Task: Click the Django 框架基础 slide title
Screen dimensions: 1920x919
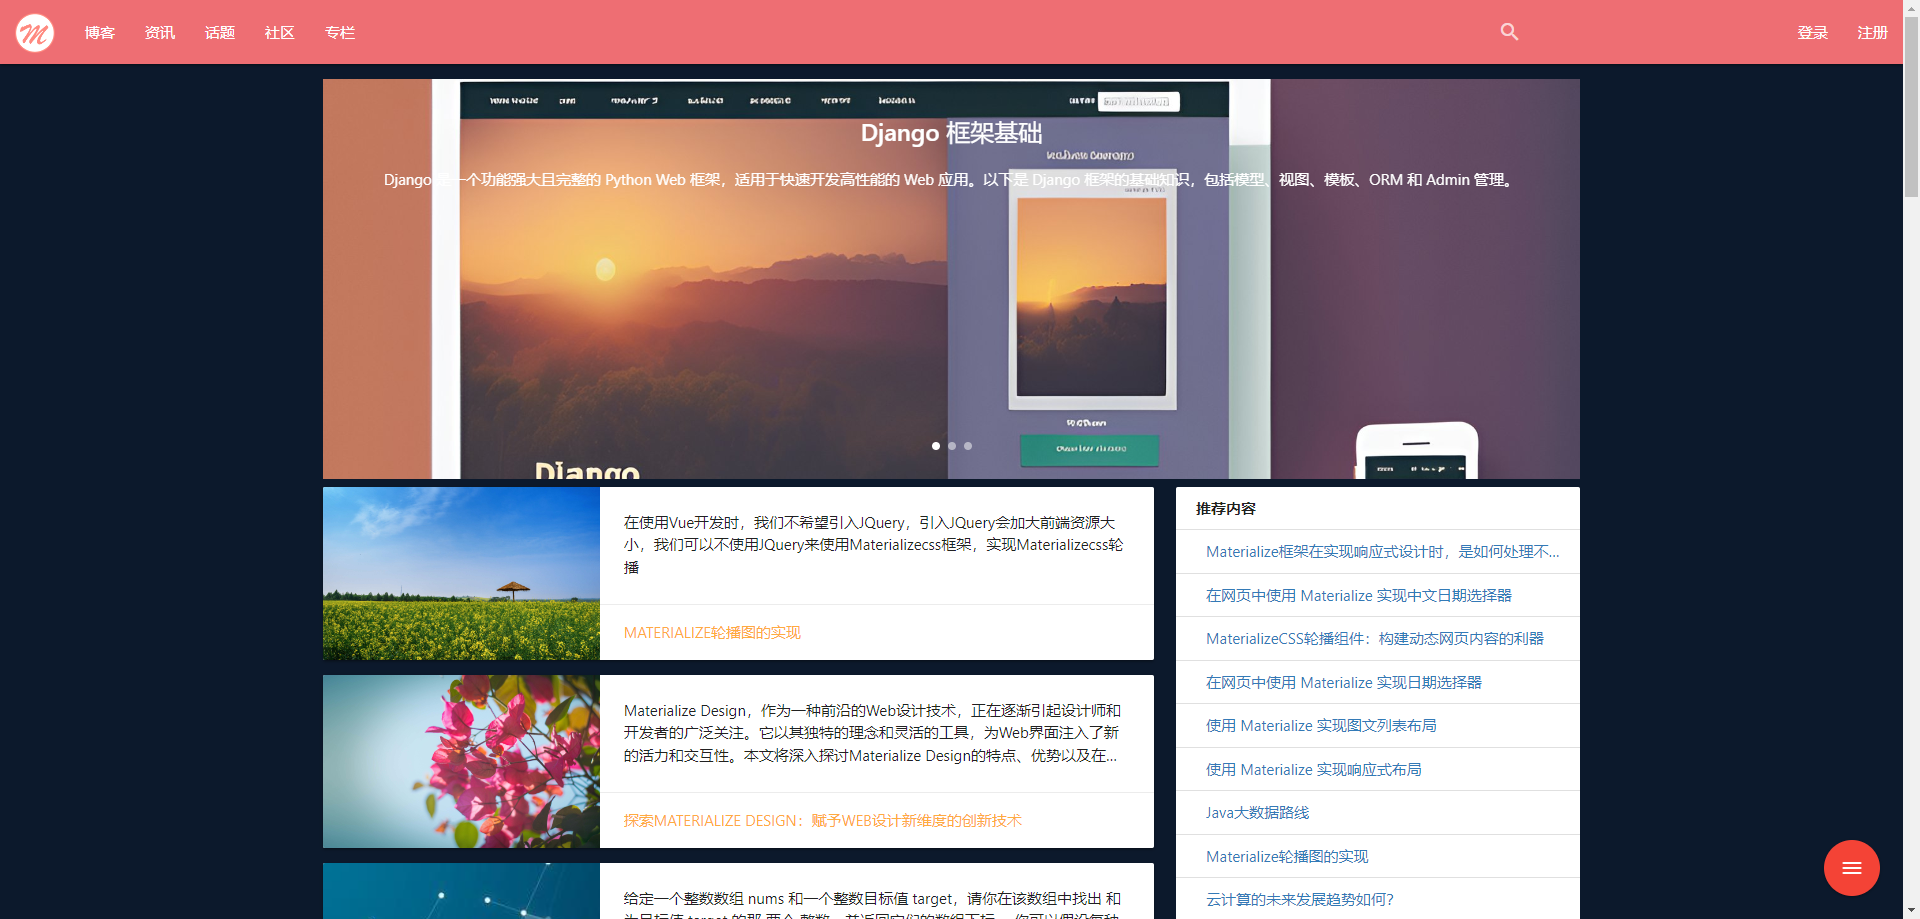Action: click(x=951, y=133)
